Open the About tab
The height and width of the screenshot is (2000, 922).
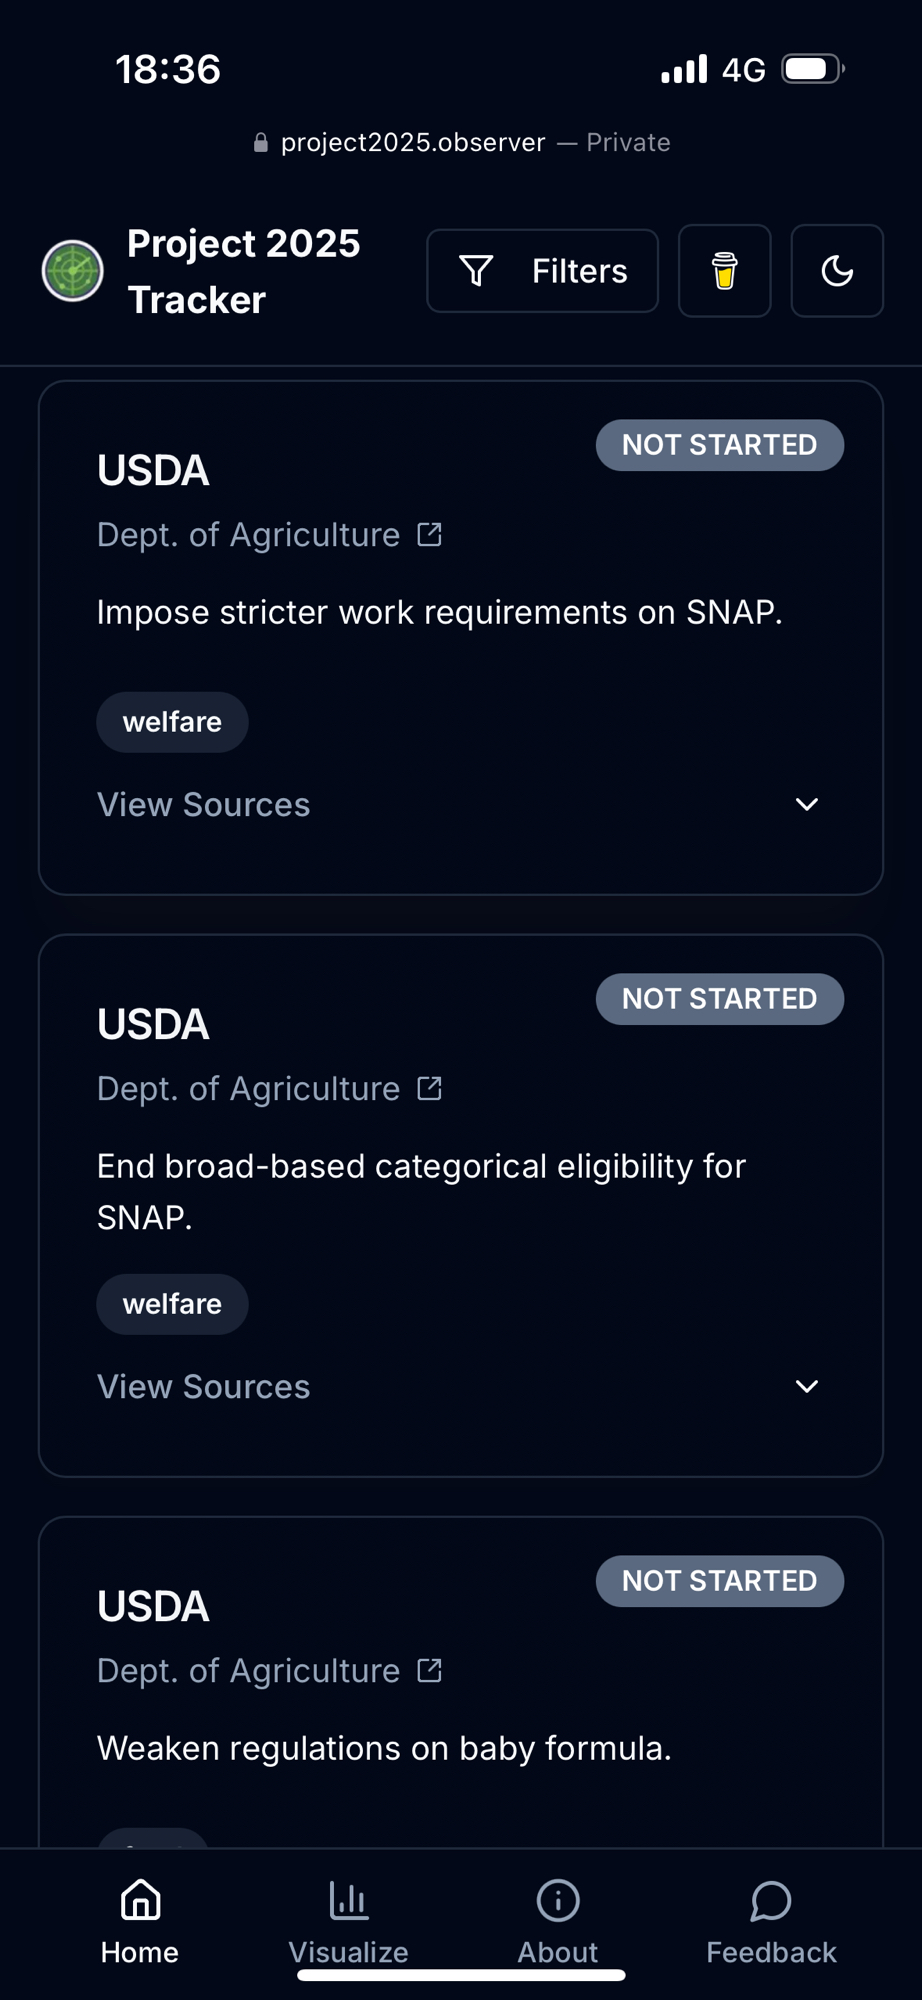[x=557, y=1922]
